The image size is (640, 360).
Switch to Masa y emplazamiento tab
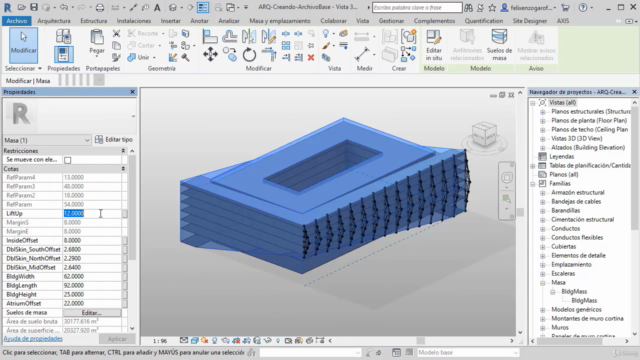tap(280, 20)
